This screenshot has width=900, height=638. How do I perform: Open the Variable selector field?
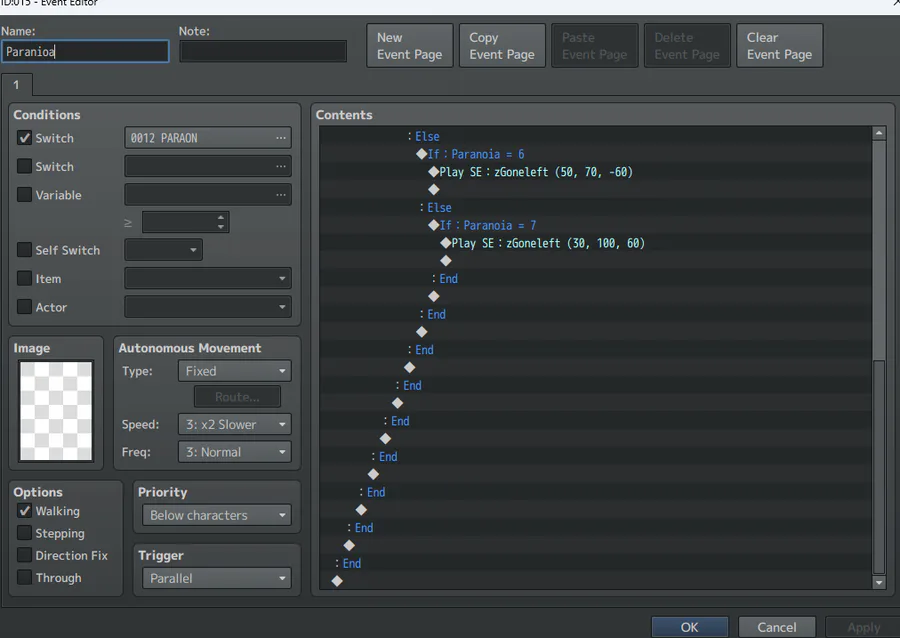coord(208,195)
